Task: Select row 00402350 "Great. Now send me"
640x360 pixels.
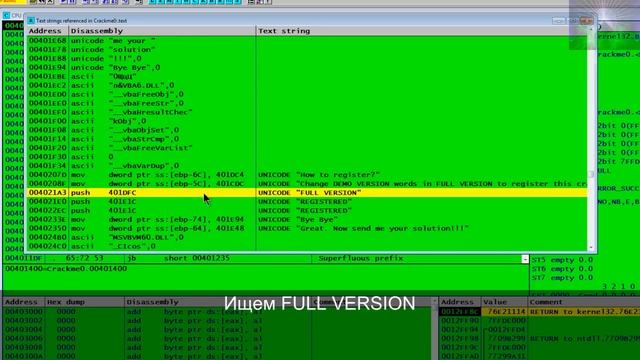Action: (x=307, y=229)
